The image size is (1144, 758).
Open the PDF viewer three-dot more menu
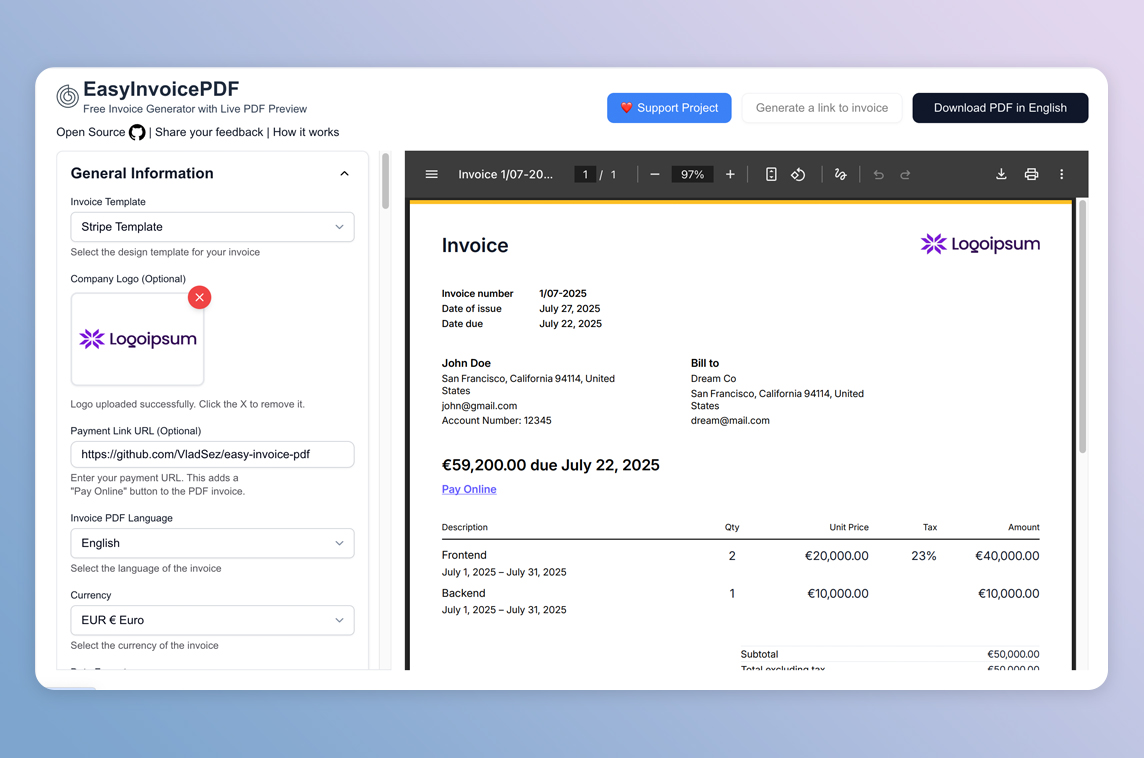[x=1062, y=174]
